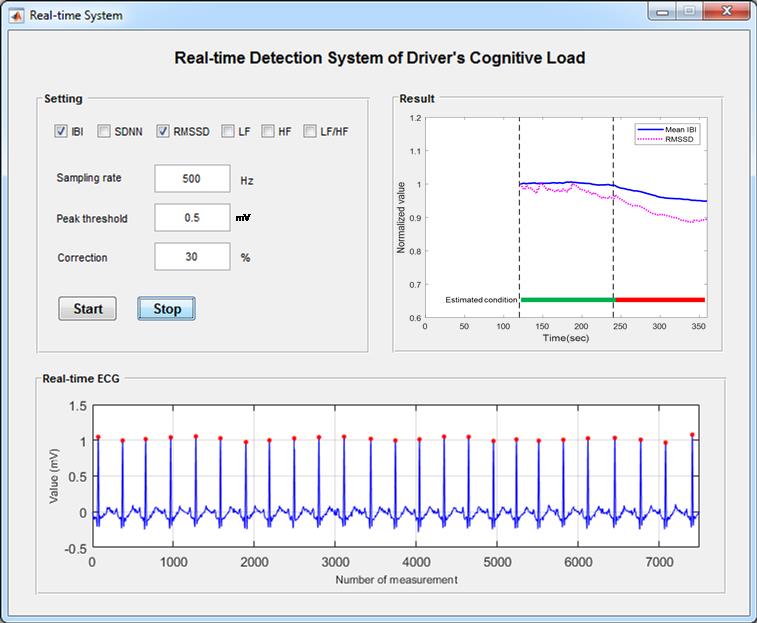Click the Start button

(87, 309)
